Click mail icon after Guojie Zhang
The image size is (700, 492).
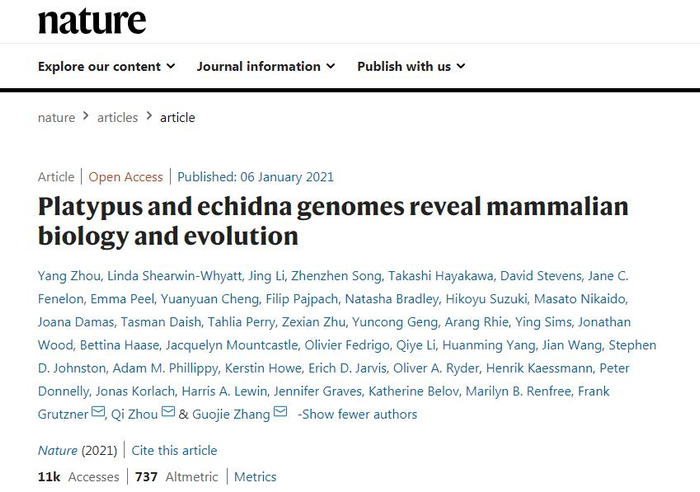coord(280,414)
